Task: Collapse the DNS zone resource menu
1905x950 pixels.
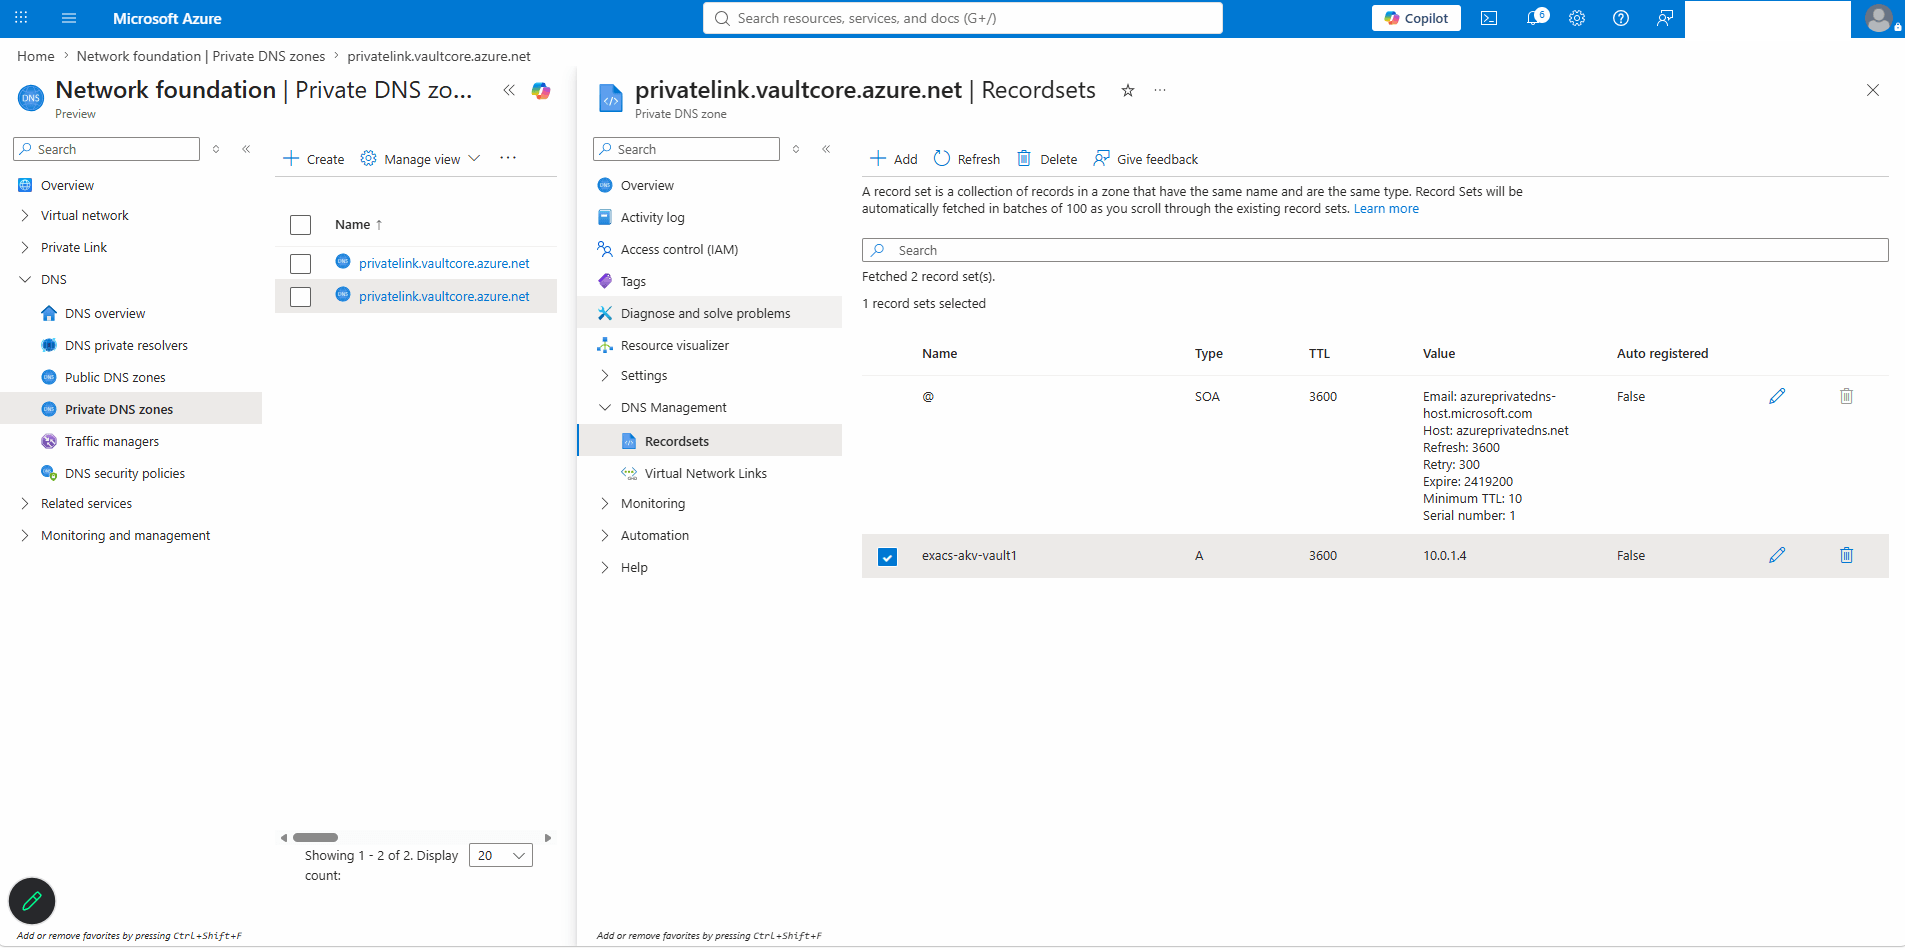Action: coord(826,149)
